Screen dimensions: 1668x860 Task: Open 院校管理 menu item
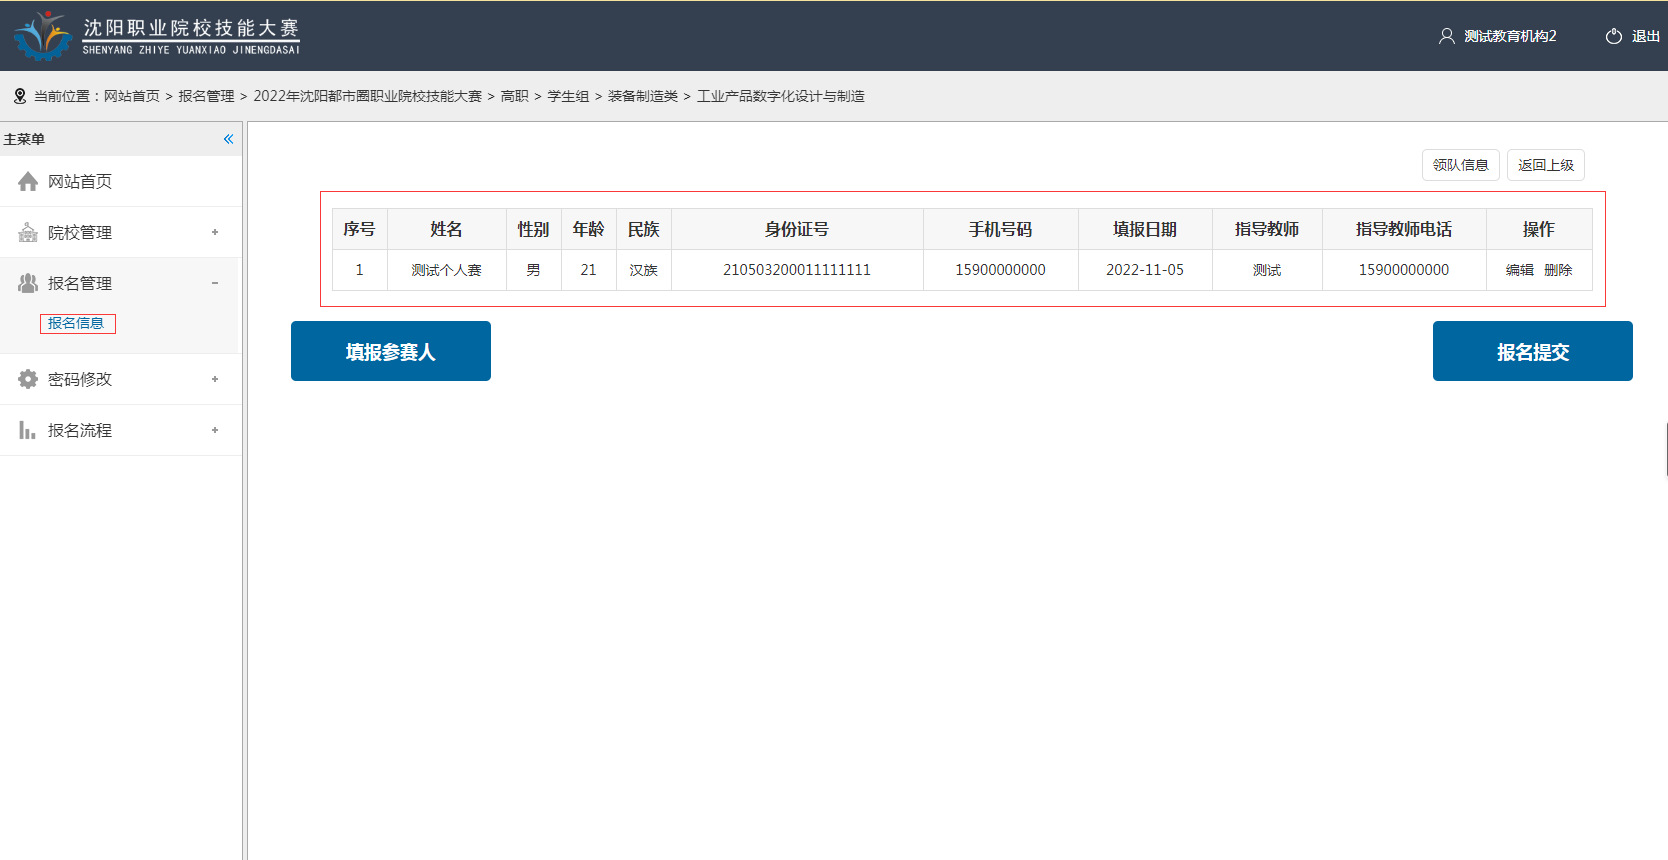[x=80, y=232]
